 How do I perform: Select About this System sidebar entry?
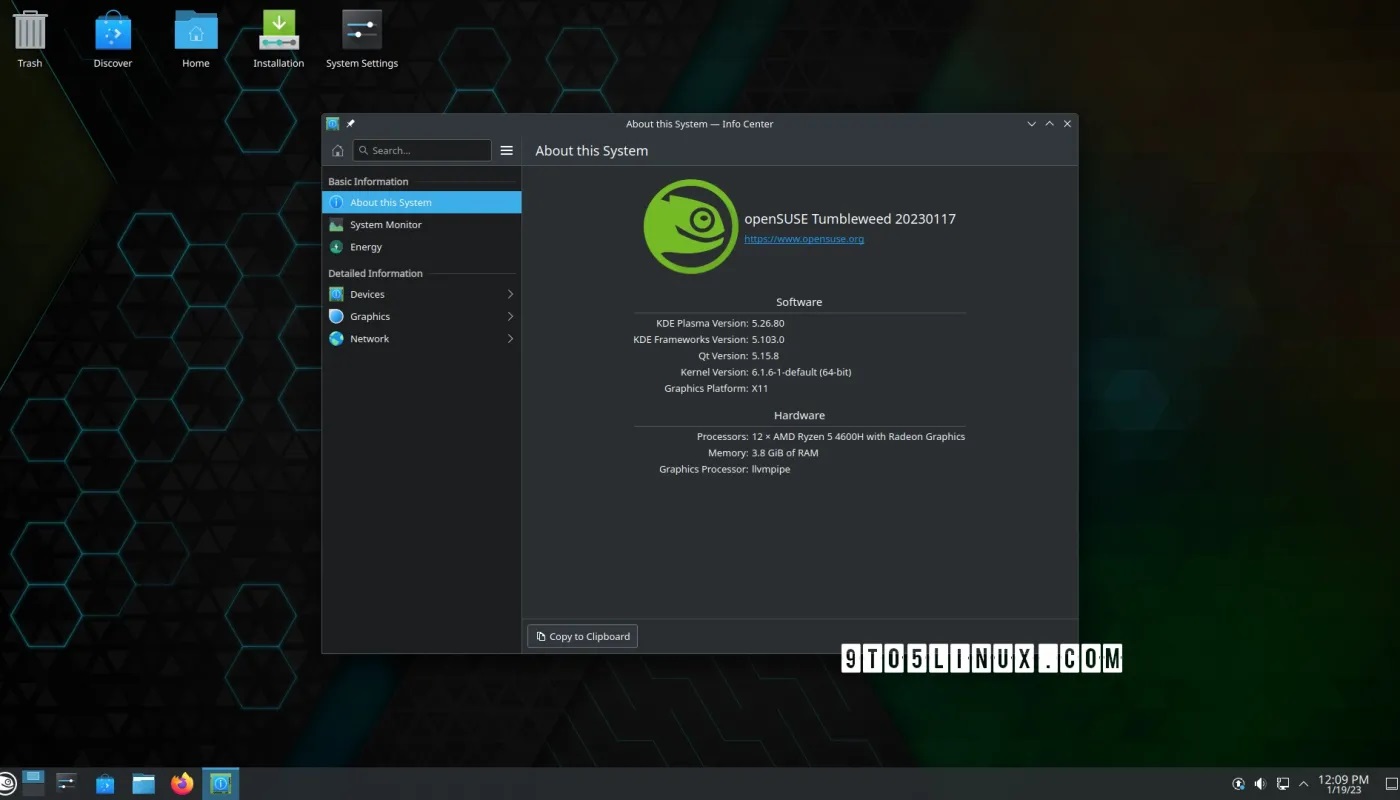[x=391, y=202]
